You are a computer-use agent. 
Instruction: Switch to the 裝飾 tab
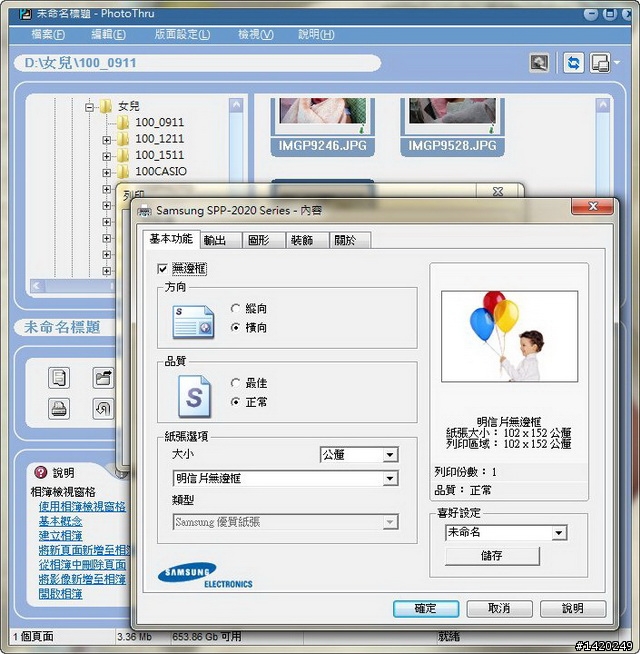tap(307, 241)
